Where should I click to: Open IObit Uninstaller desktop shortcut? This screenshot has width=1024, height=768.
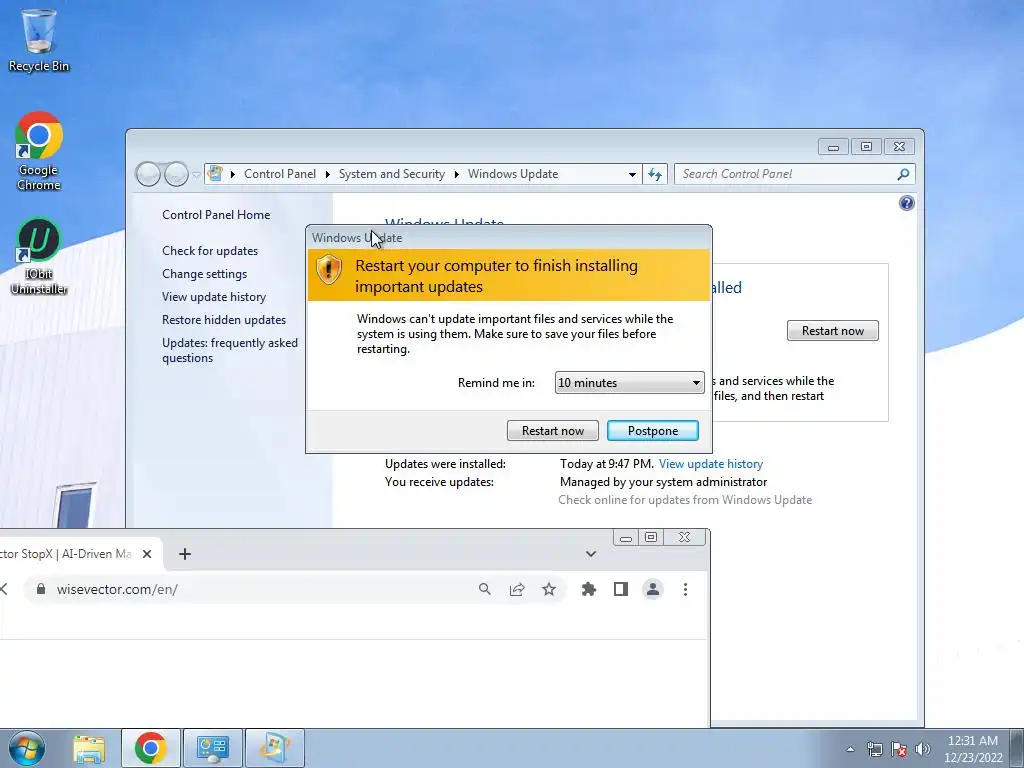tap(39, 256)
